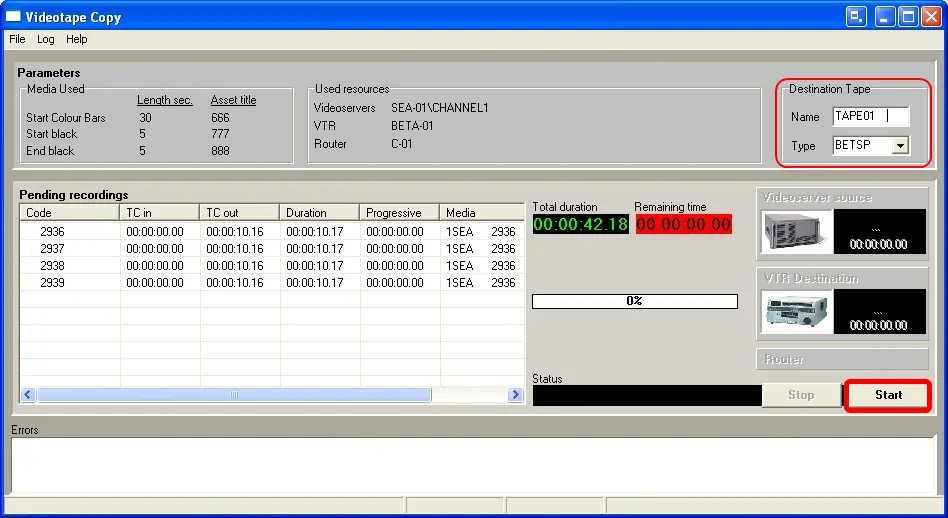Viewport: 948px width, 518px height.
Task: Open the Help menu
Action: pyautogui.click(x=77, y=39)
